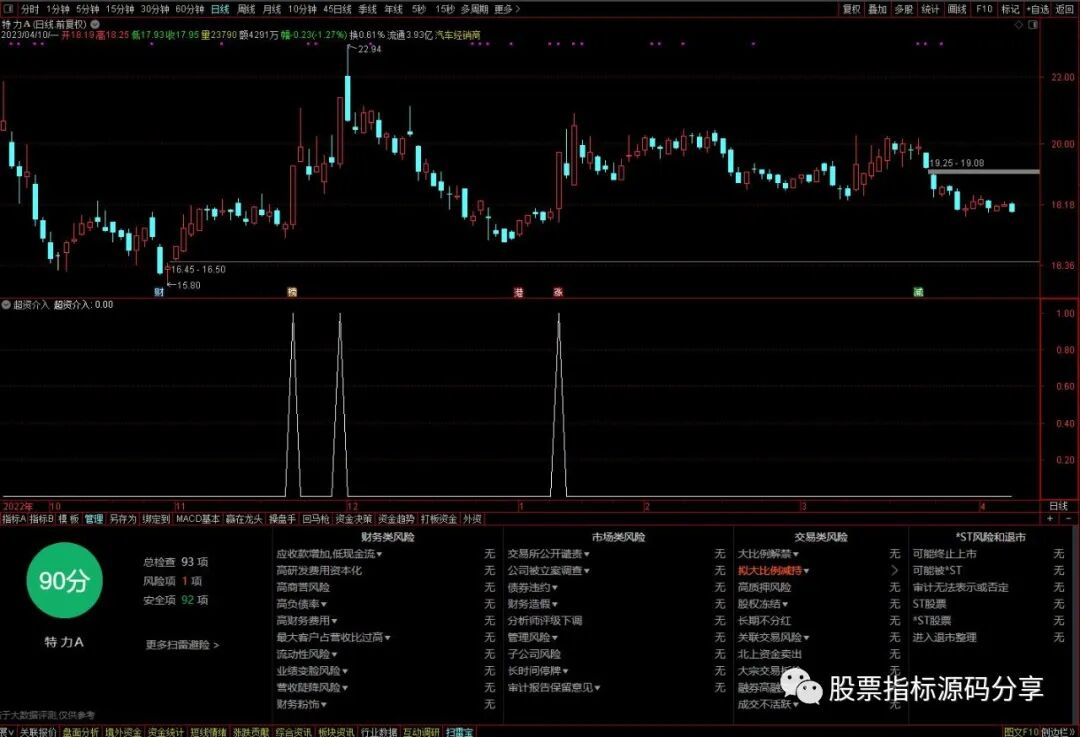Viewport: 1080px width, 737px height.
Task: Apply 回马枪 indicator
Action: coord(315,519)
